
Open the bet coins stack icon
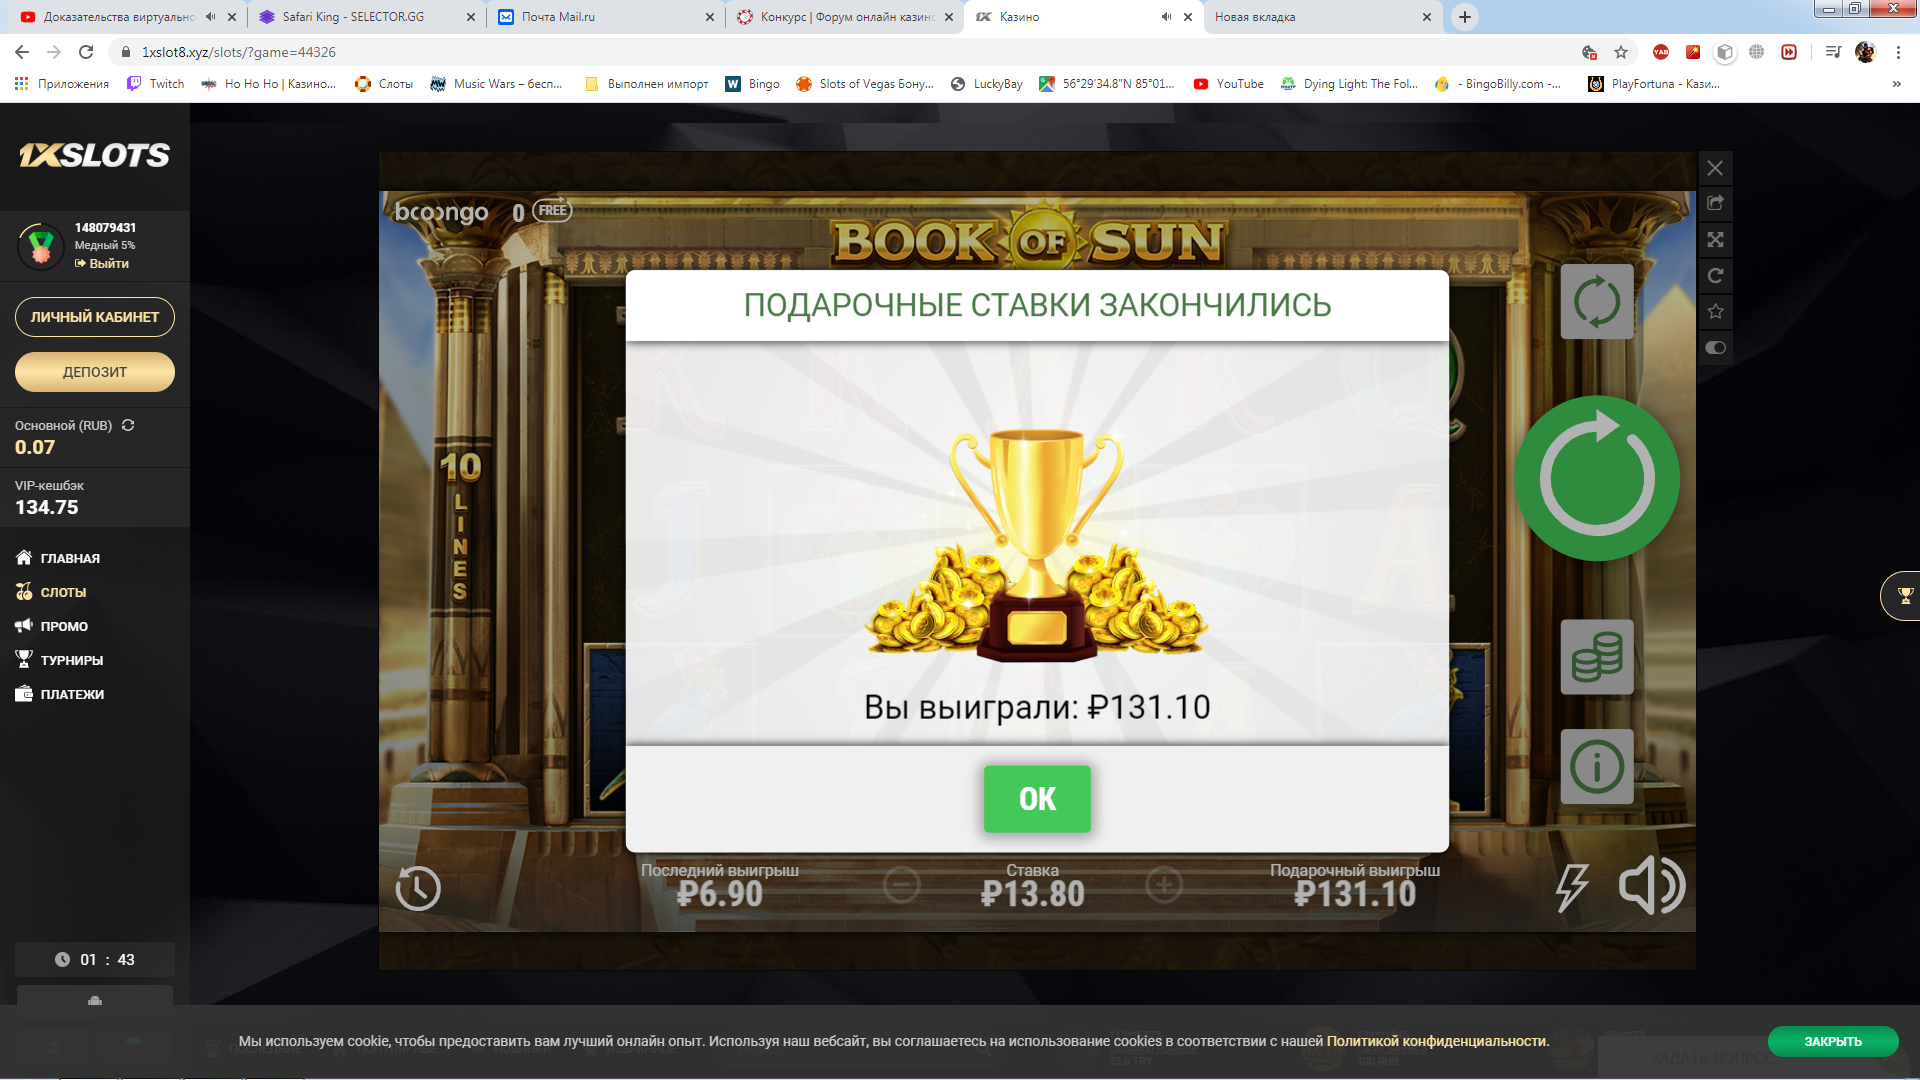click(1597, 657)
